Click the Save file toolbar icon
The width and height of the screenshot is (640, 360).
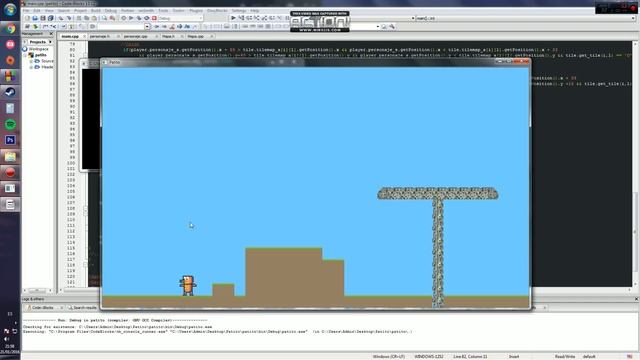click(43, 18)
